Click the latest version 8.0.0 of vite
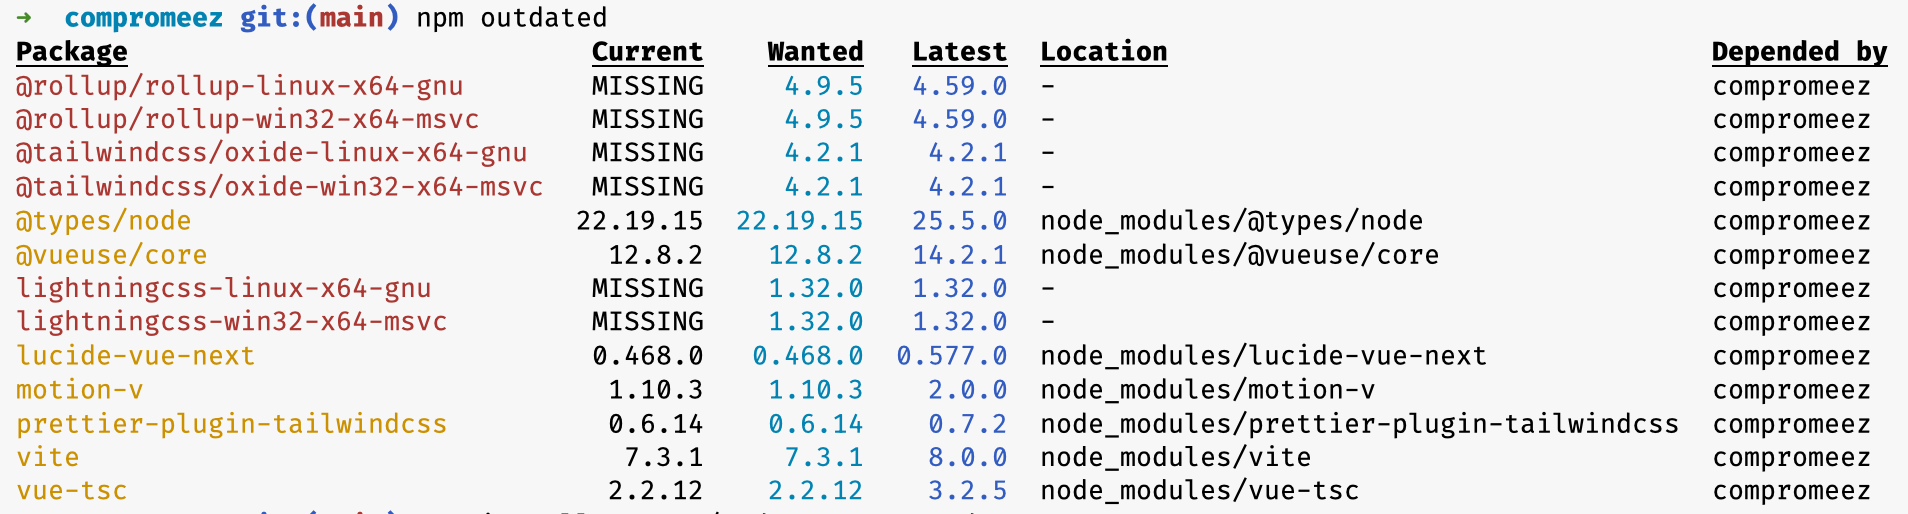Image resolution: width=1908 pixels, height=514 pixels. (x=967, y=457)
